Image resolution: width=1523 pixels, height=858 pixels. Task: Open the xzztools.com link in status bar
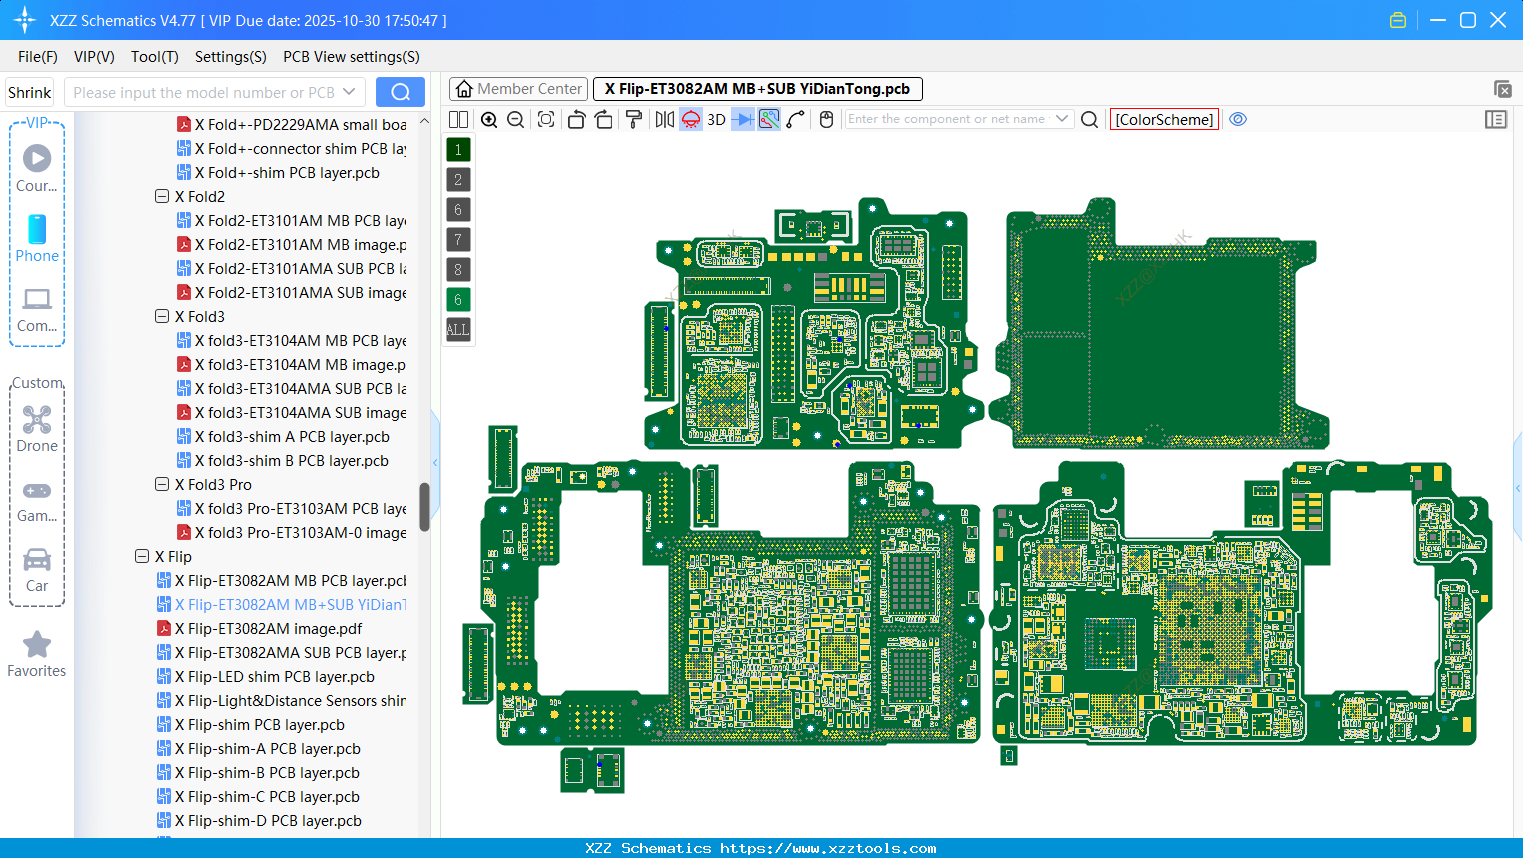point(828,848)
